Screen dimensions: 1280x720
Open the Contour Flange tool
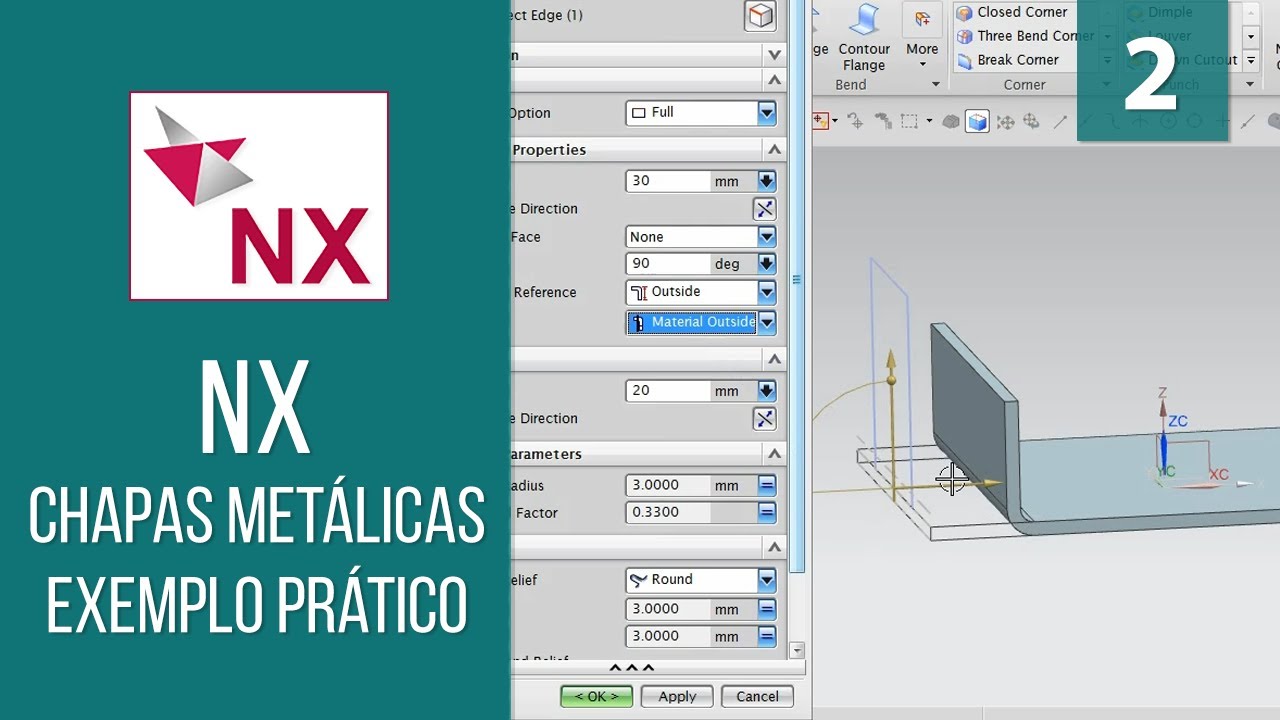tap(864, 38)
